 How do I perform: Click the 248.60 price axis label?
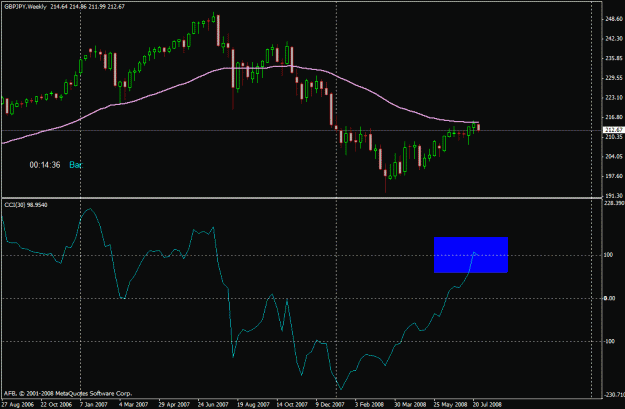[614, 19]
